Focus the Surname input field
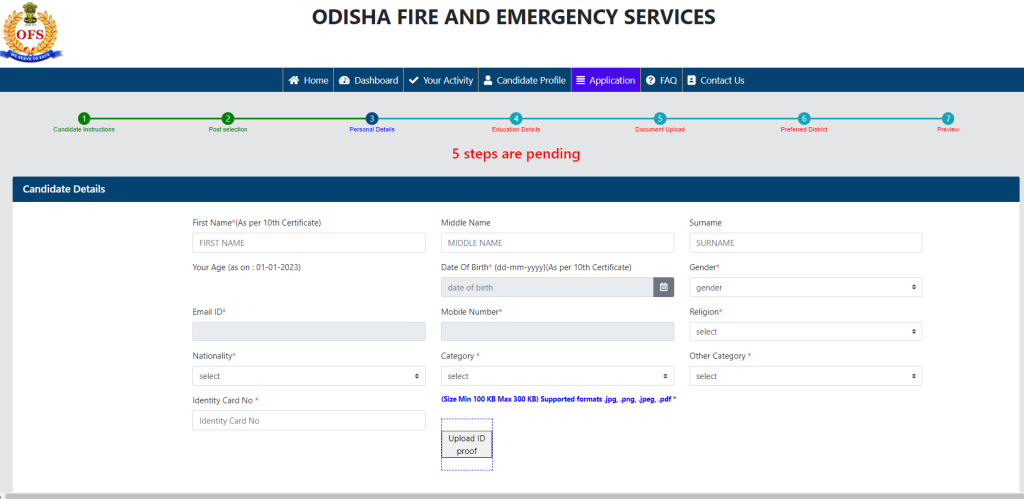The width and height of the screenshot is (1024, 499). pos(805,242)
